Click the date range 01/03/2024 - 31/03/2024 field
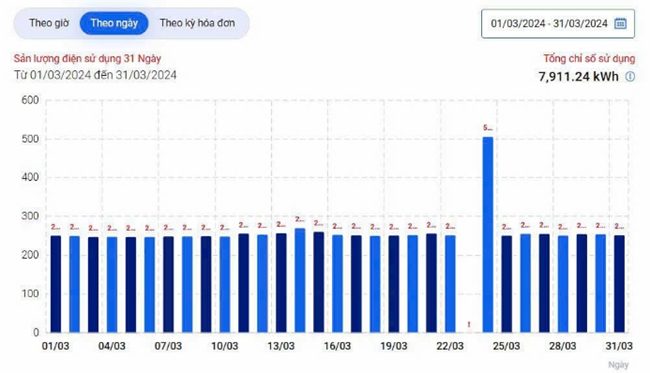 coord(558,24)
